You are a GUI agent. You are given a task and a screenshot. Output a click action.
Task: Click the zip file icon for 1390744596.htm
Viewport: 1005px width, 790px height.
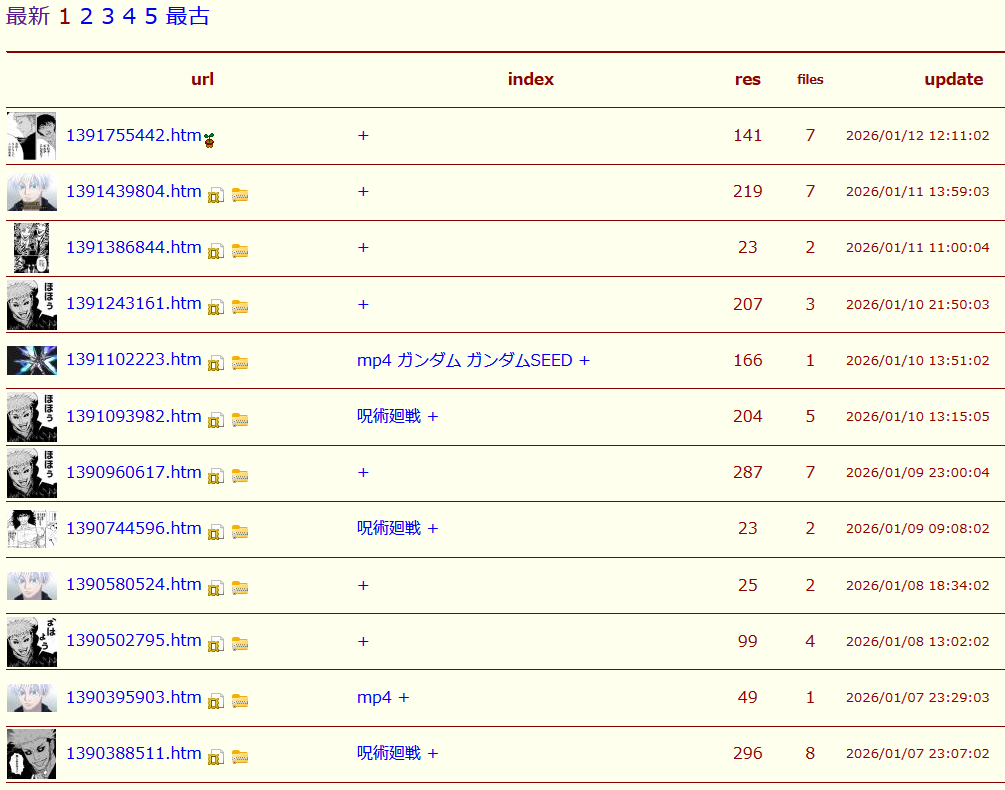[x=215, y=532]
